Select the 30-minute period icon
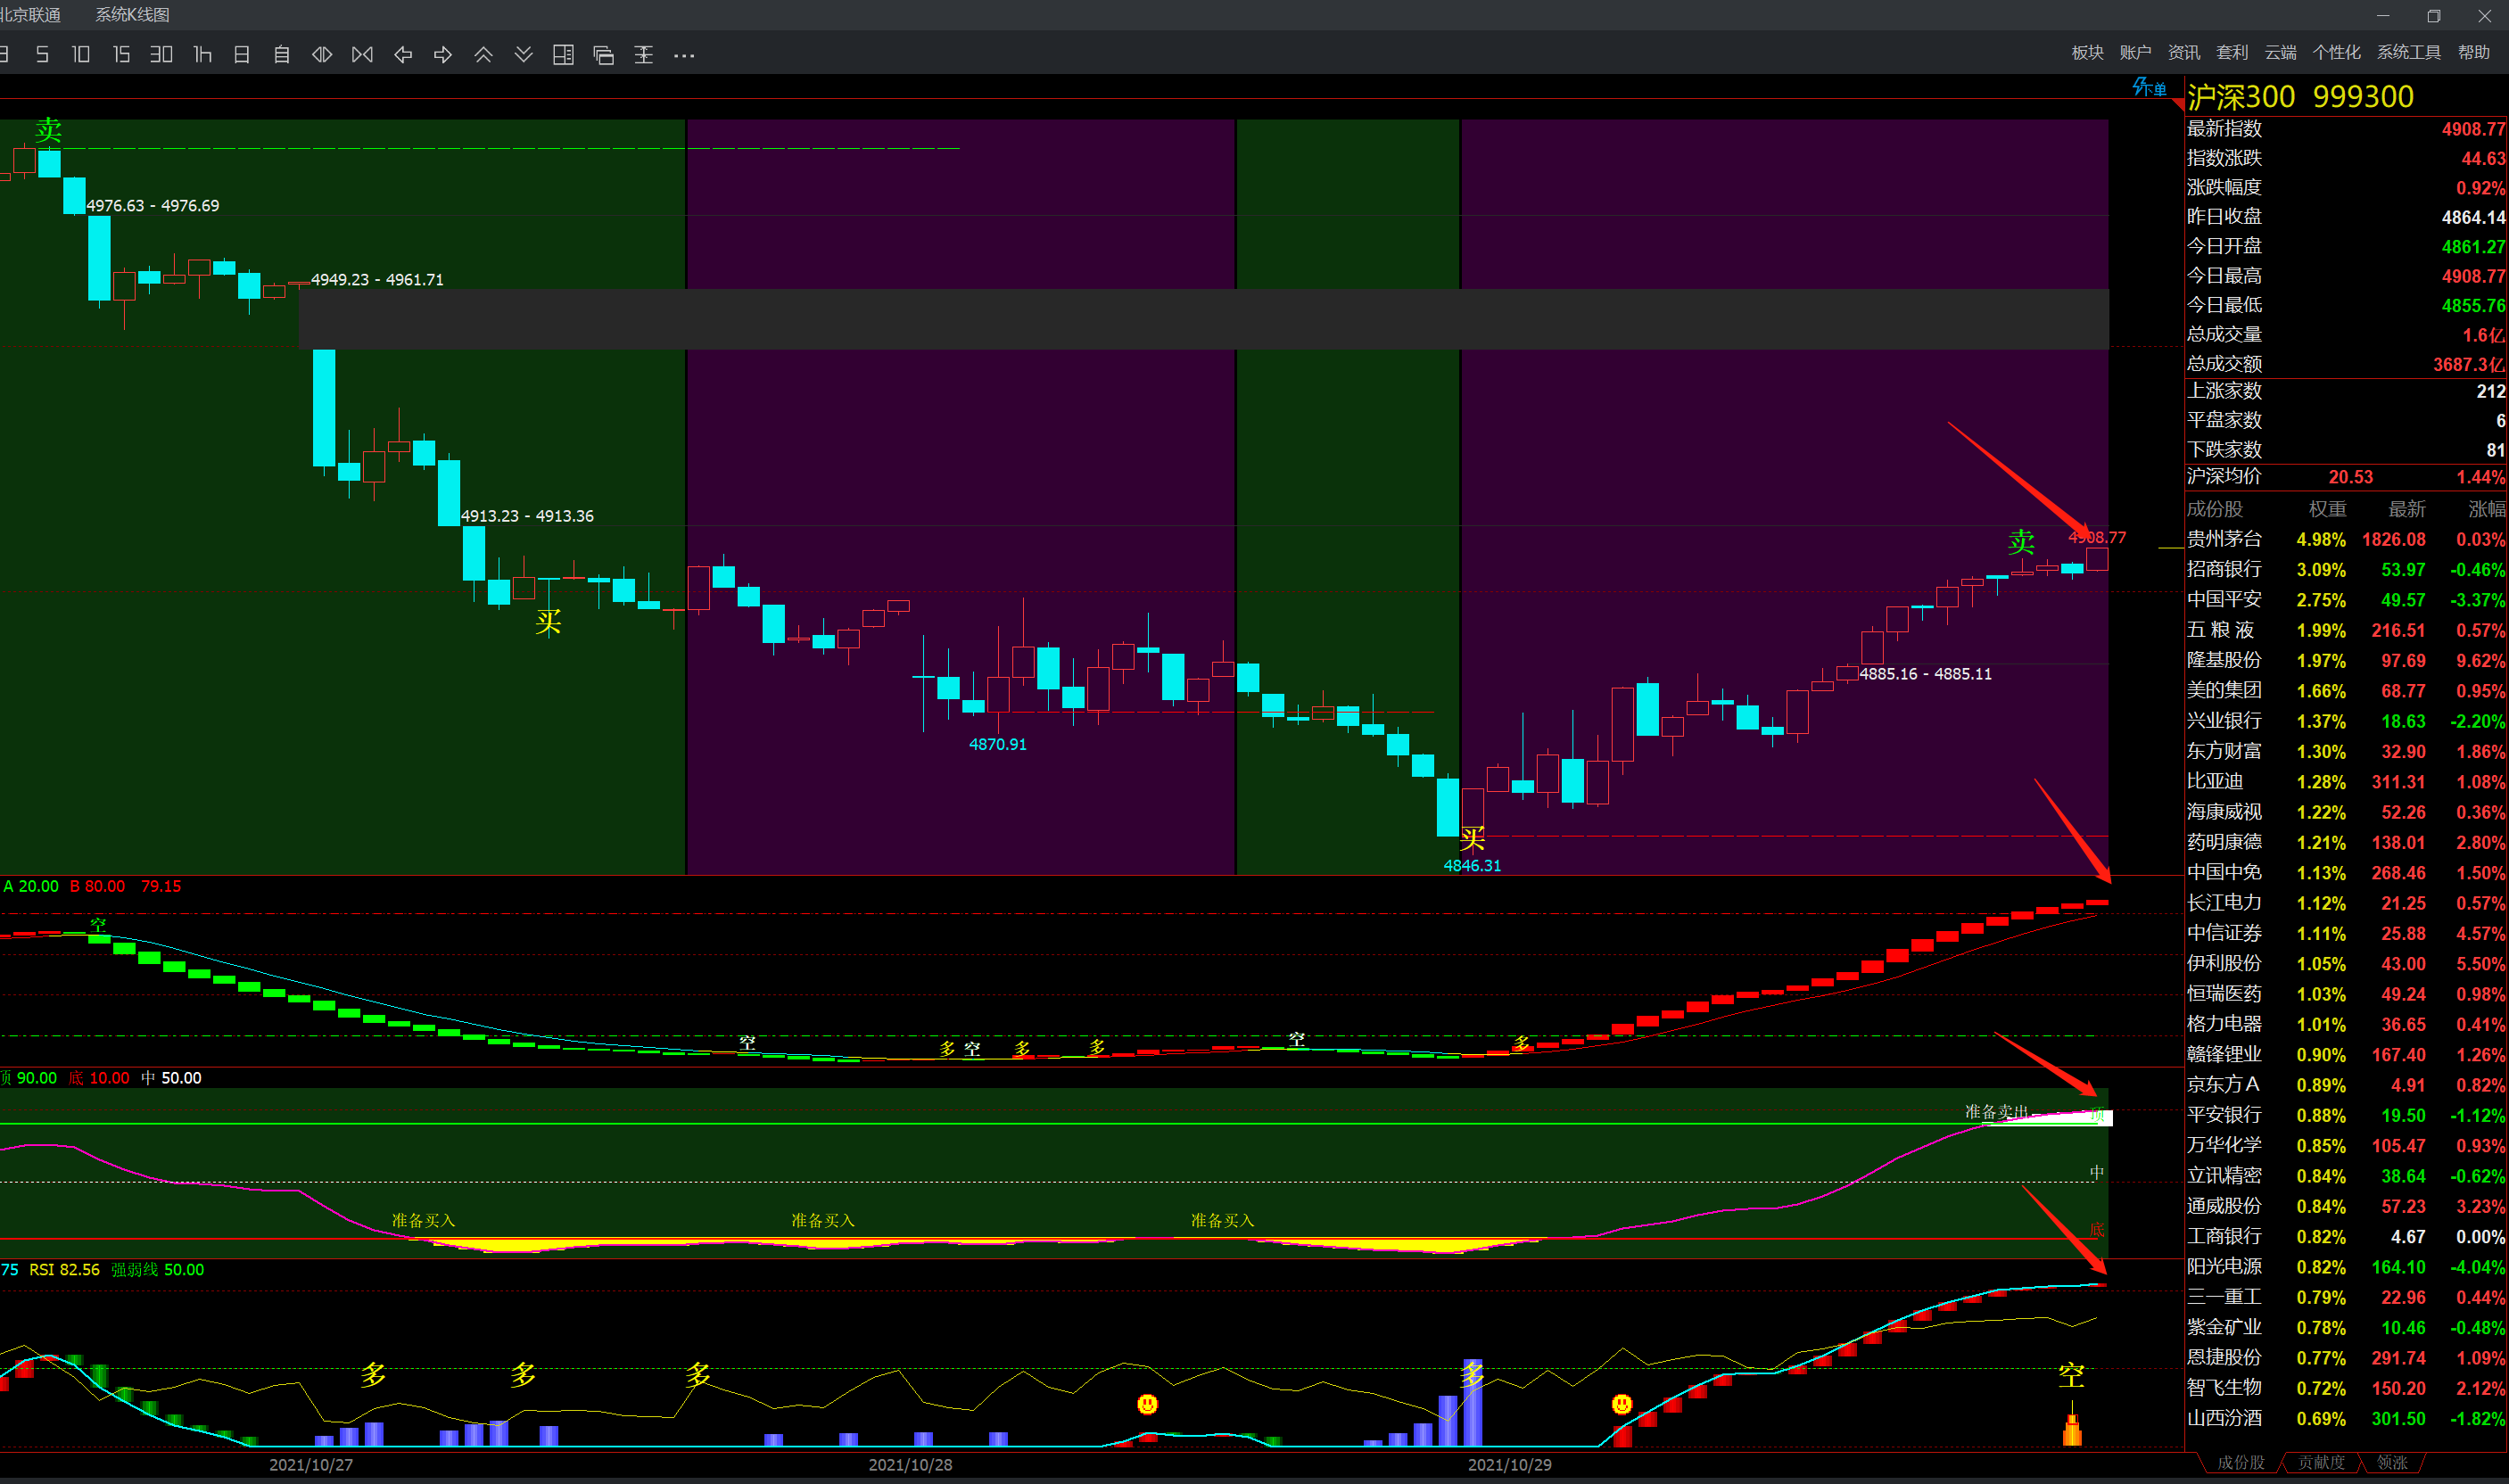Screen dimensions: 2509x1484 point(161,54)
